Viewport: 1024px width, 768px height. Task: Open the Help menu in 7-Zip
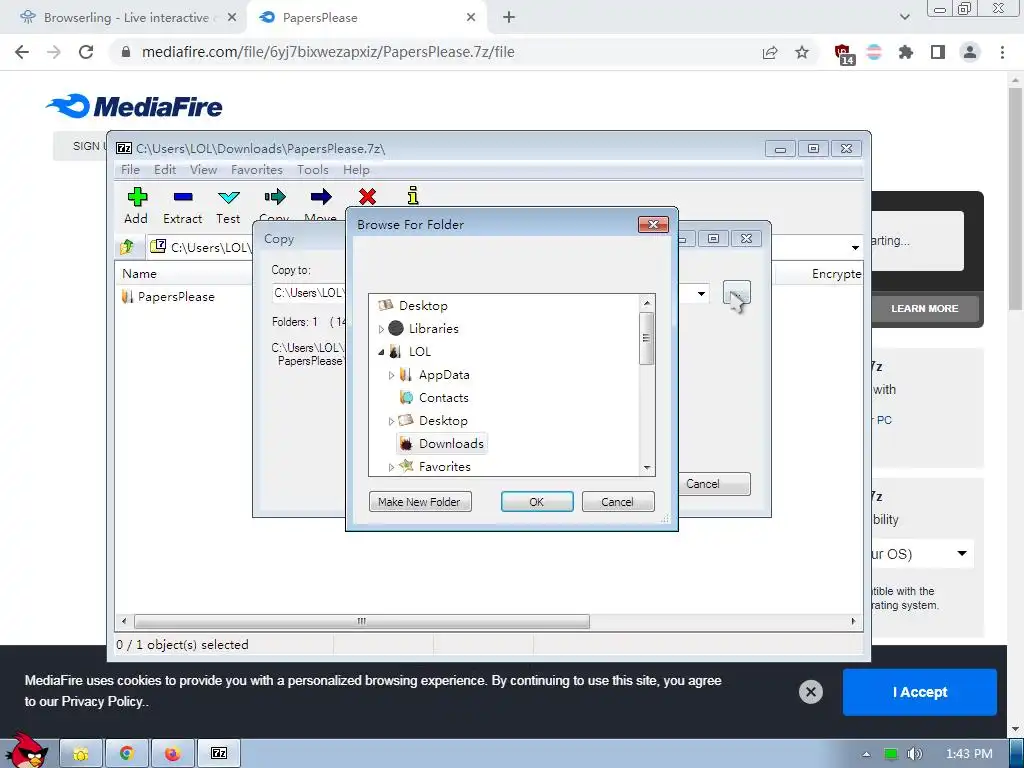(x=356, y=170)
